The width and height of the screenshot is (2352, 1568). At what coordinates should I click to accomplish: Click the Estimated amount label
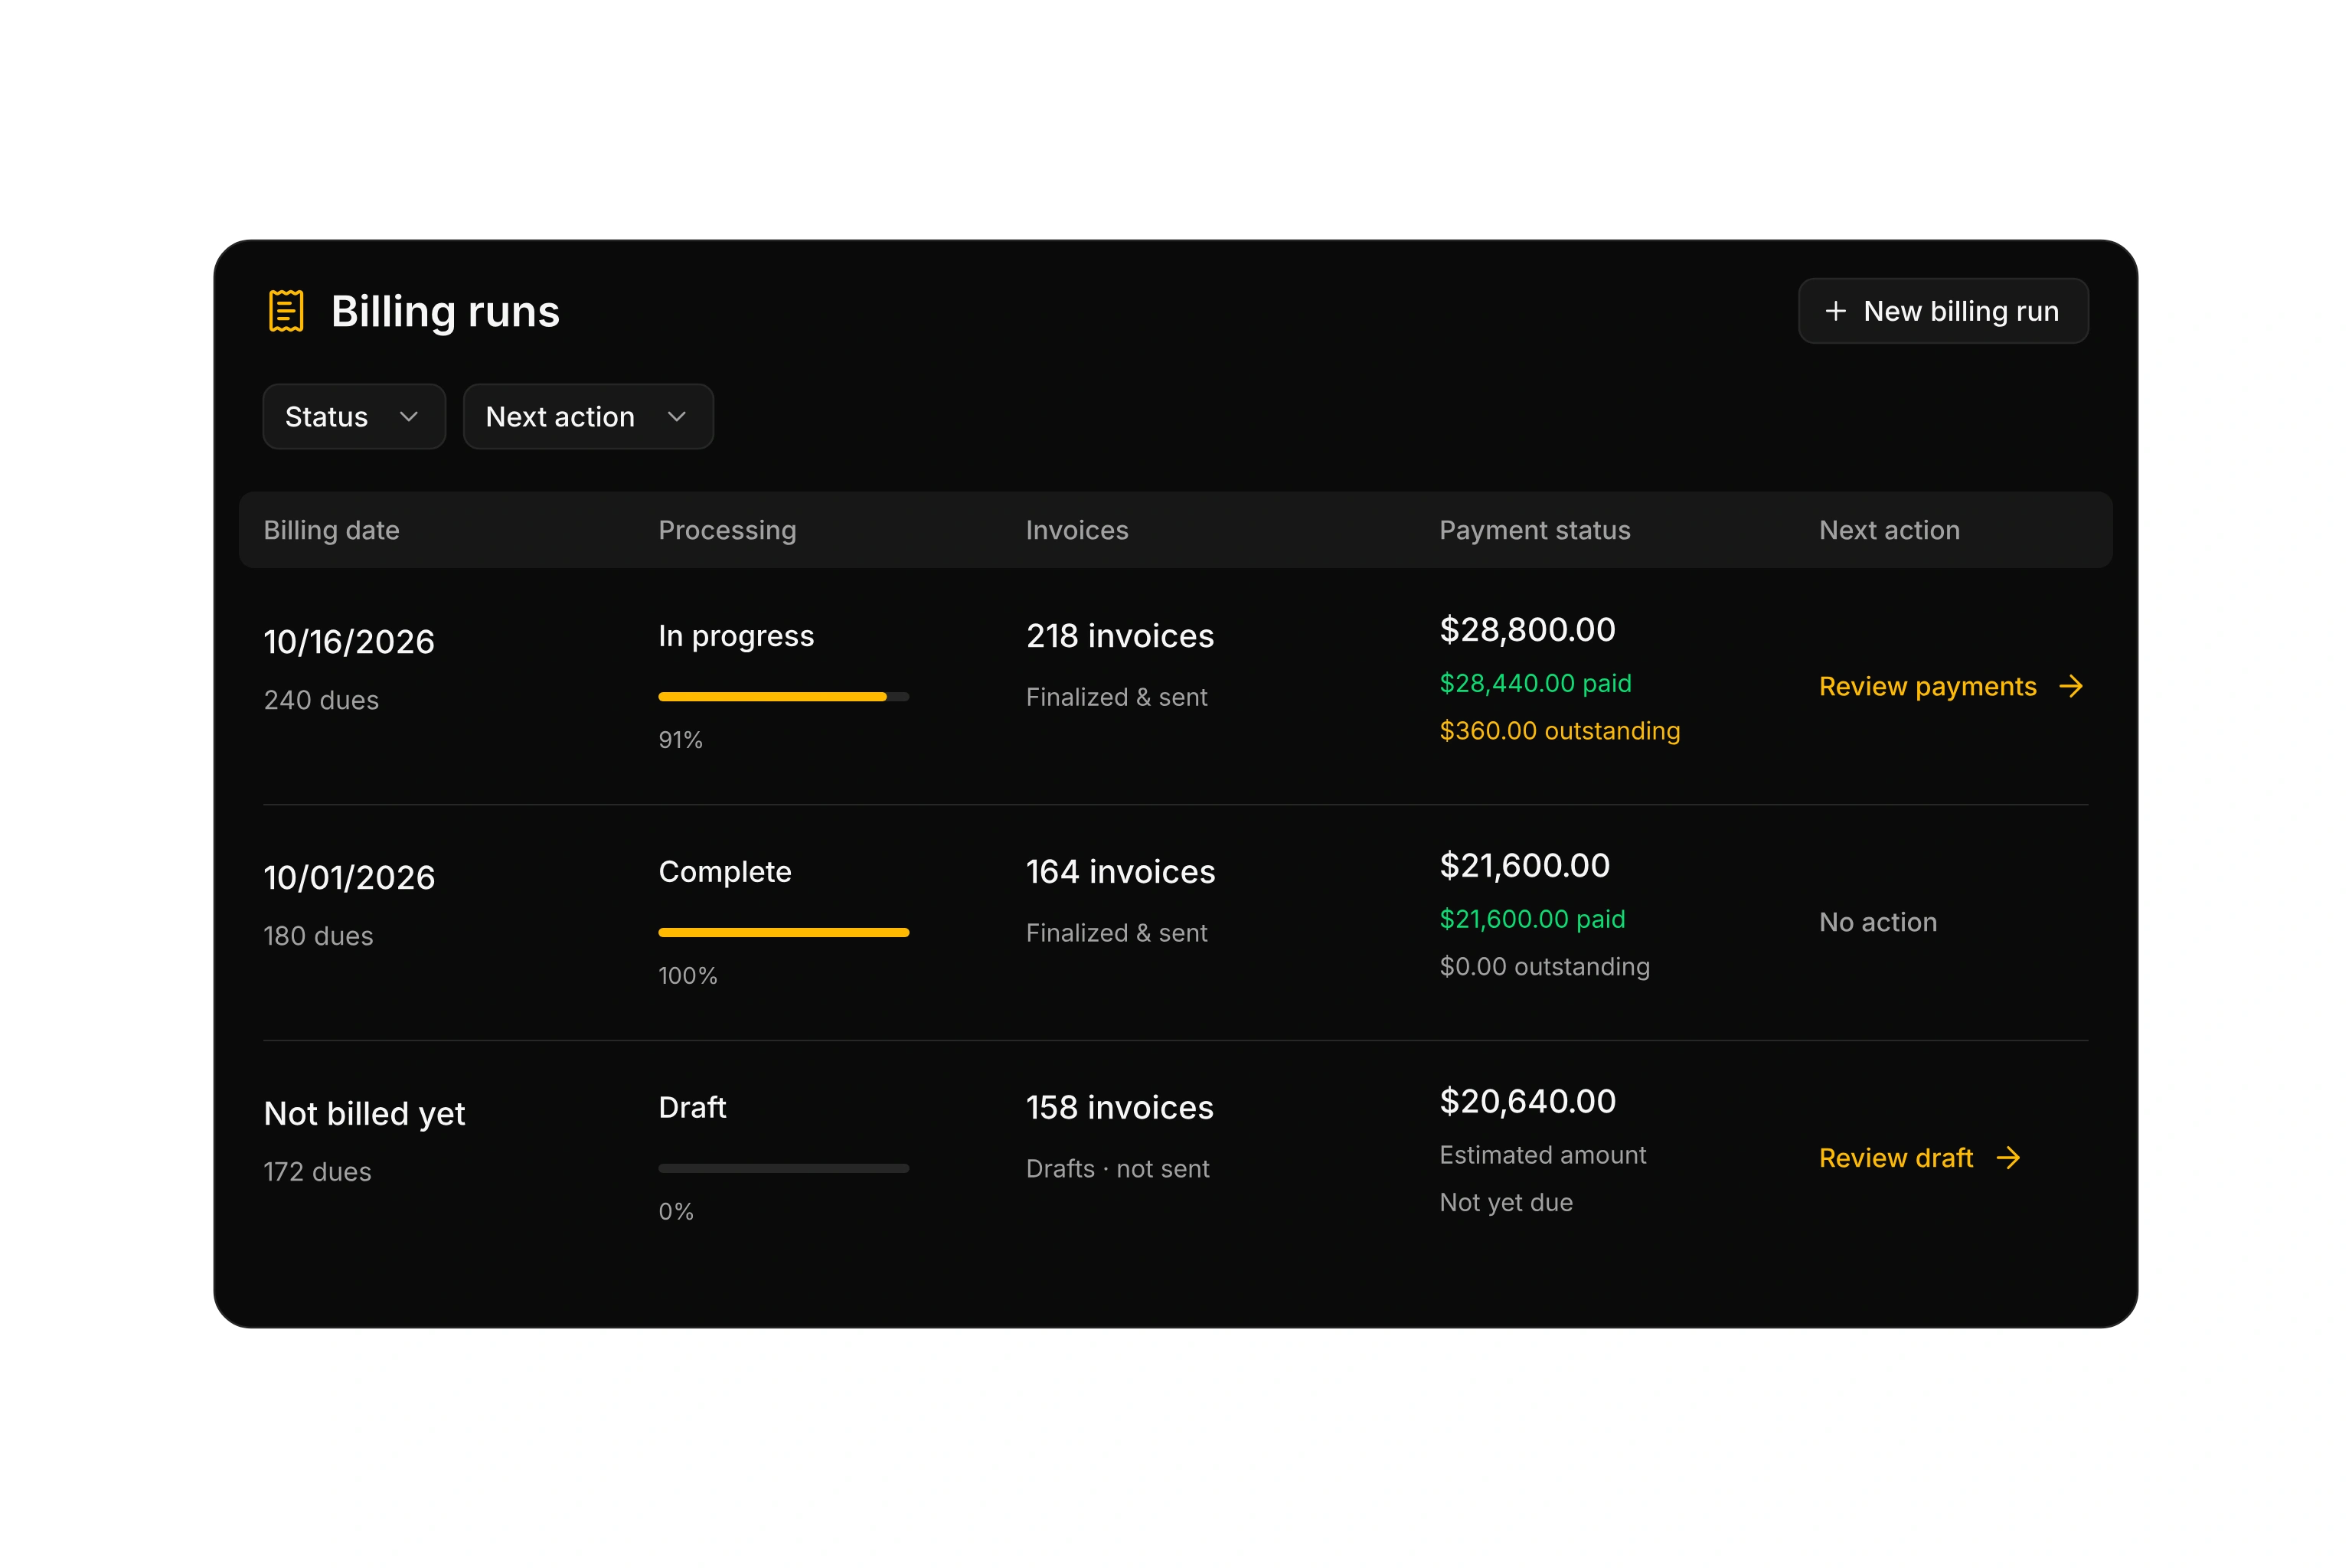point(1543,1155)
